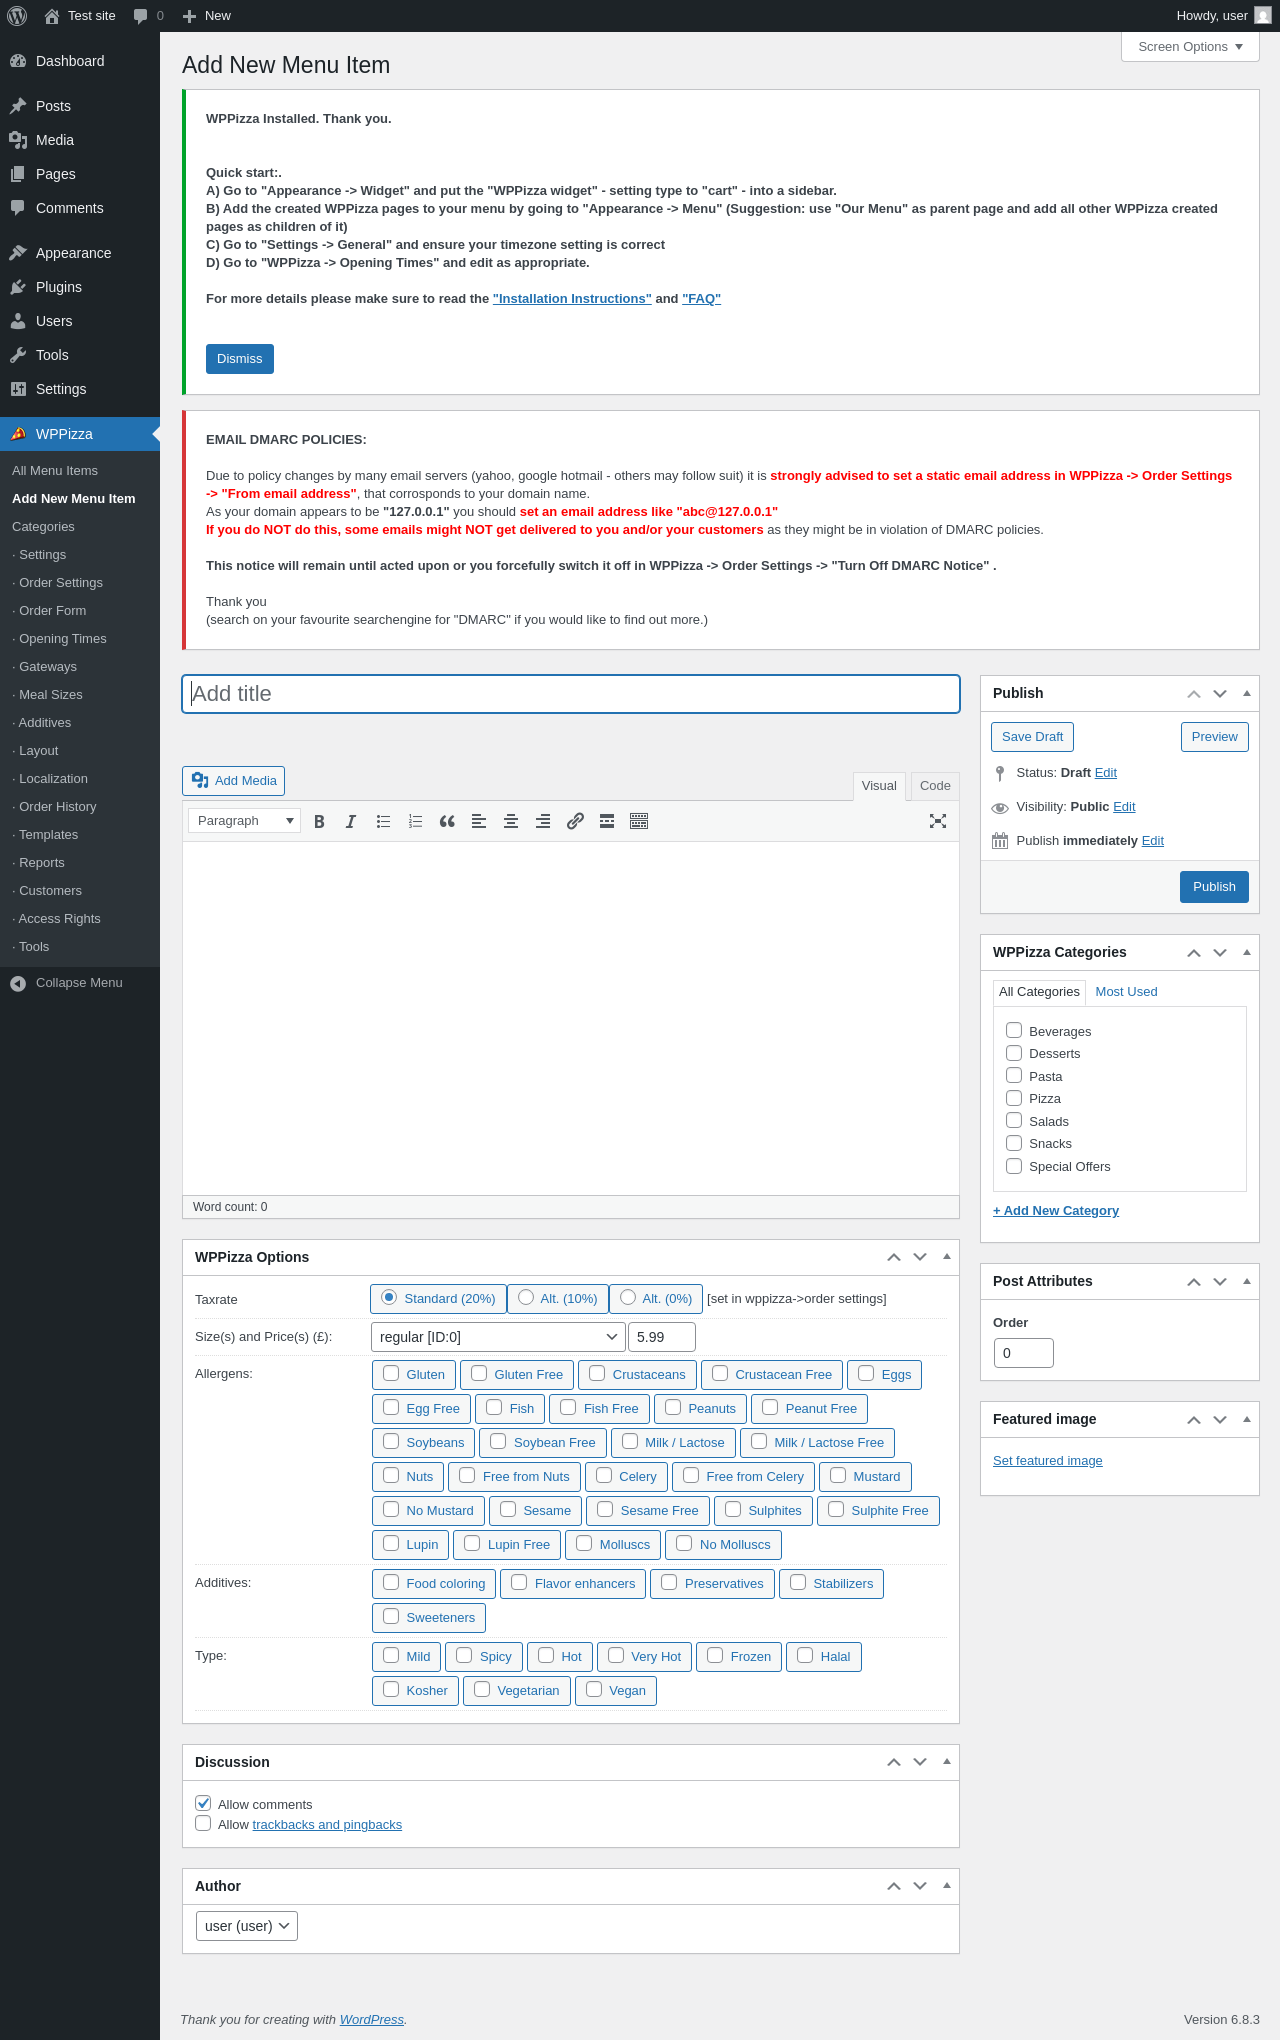Move Publish box down
1280x2040 pixels.
[x=1220, y=694]
